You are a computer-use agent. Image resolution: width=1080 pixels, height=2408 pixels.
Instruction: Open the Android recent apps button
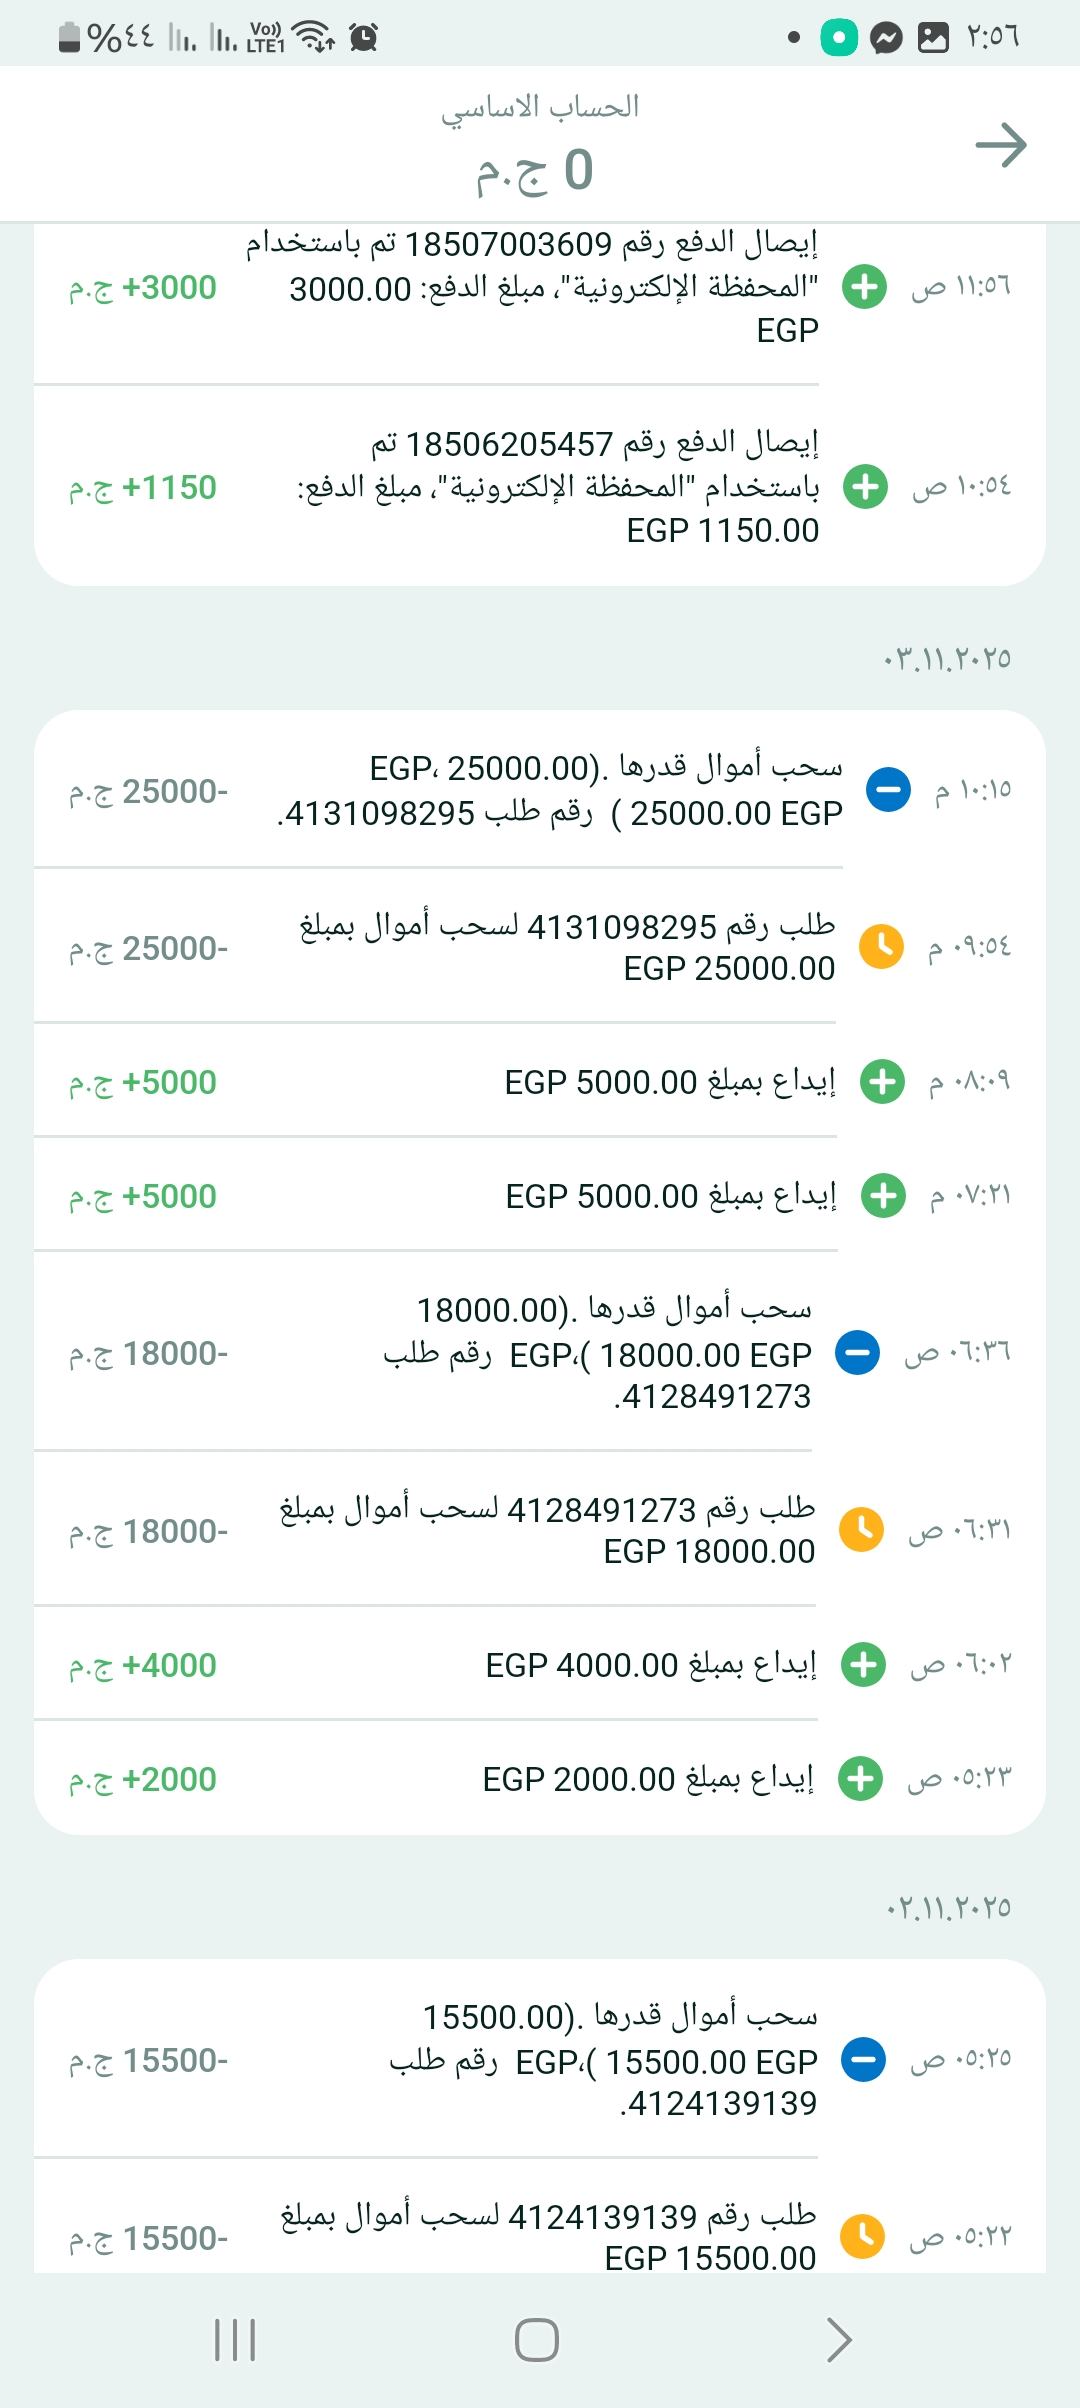(x=236, y=2340)
